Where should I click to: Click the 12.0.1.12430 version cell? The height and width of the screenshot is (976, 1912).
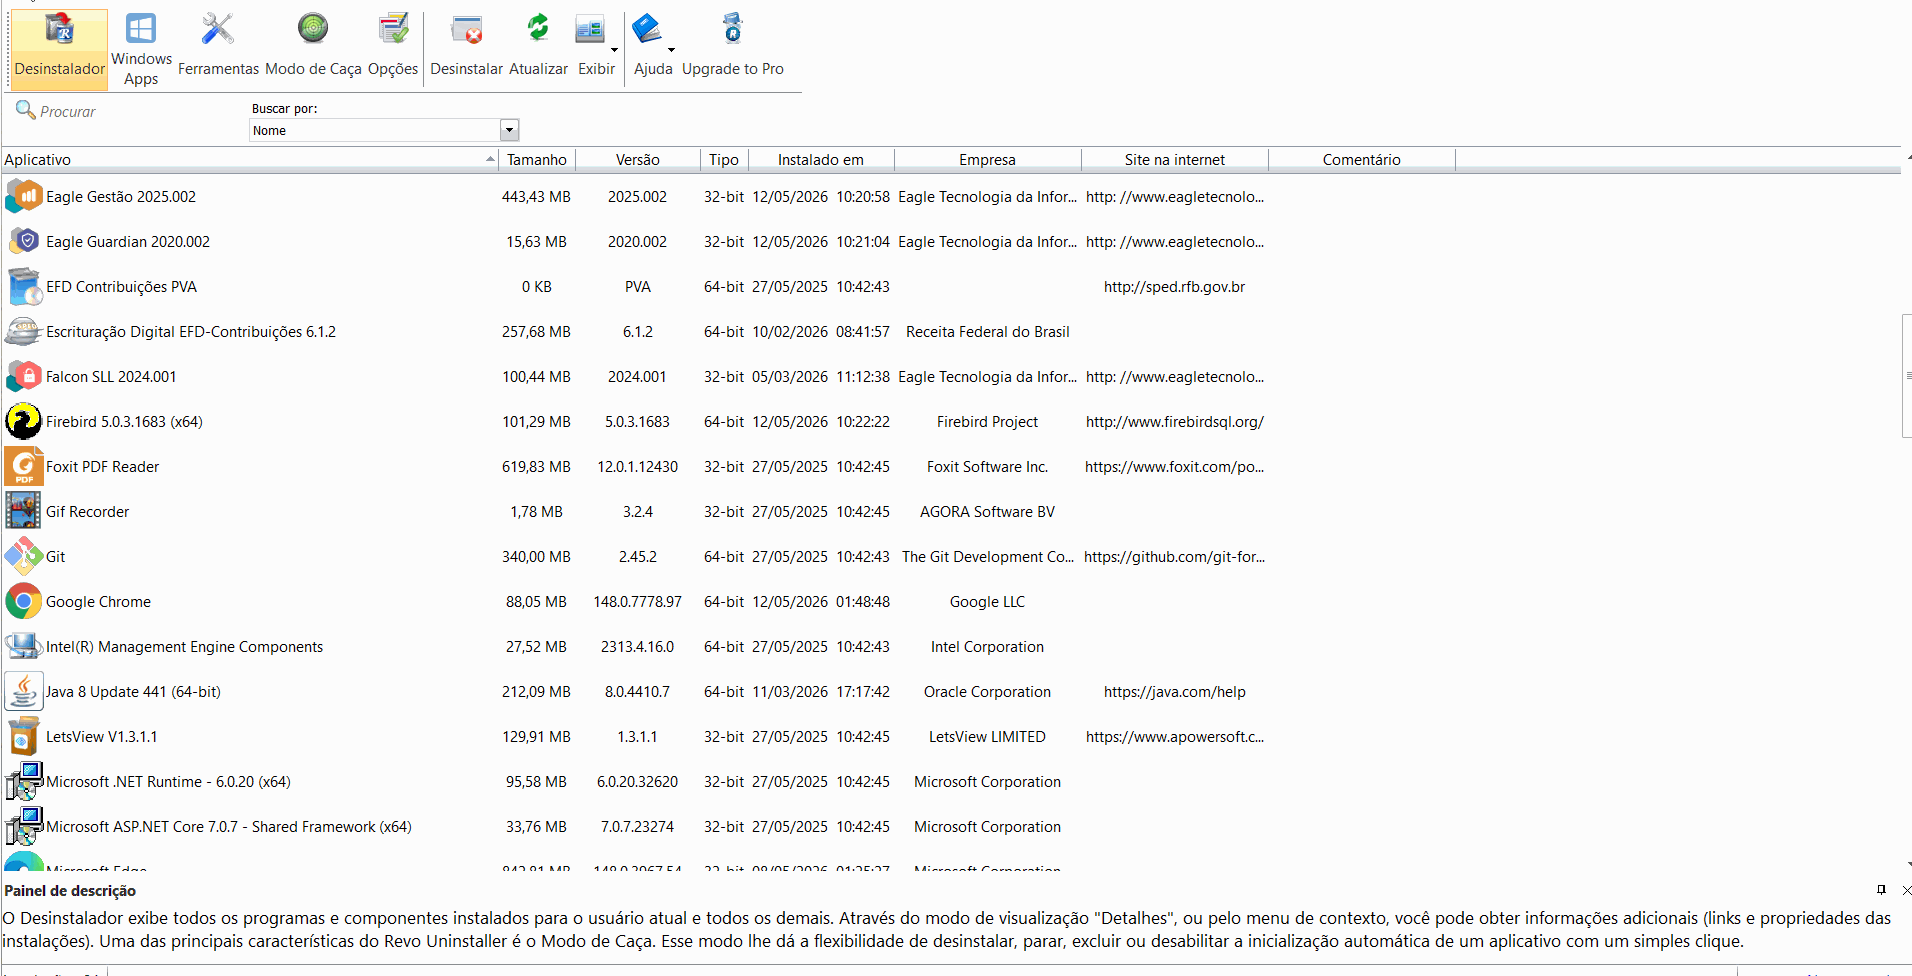pyautogui.click(x=638, y=467)
